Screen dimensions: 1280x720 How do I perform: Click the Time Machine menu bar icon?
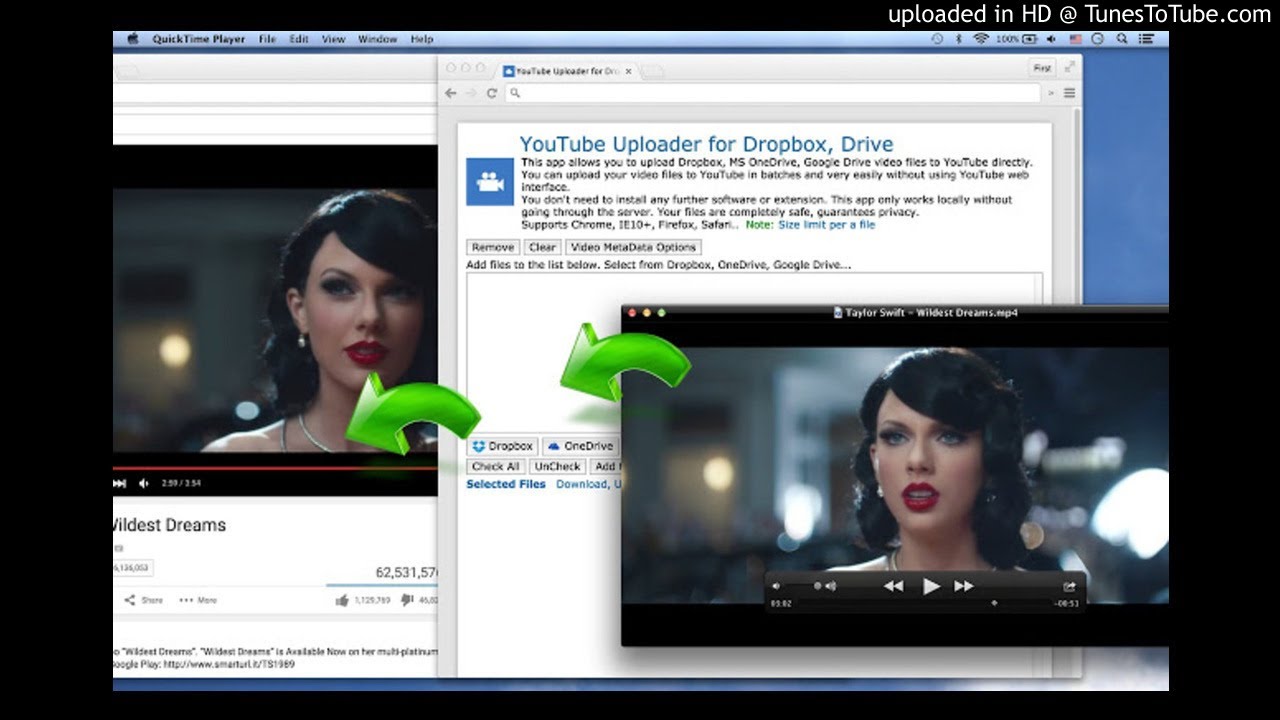click(x=937, y=39)
